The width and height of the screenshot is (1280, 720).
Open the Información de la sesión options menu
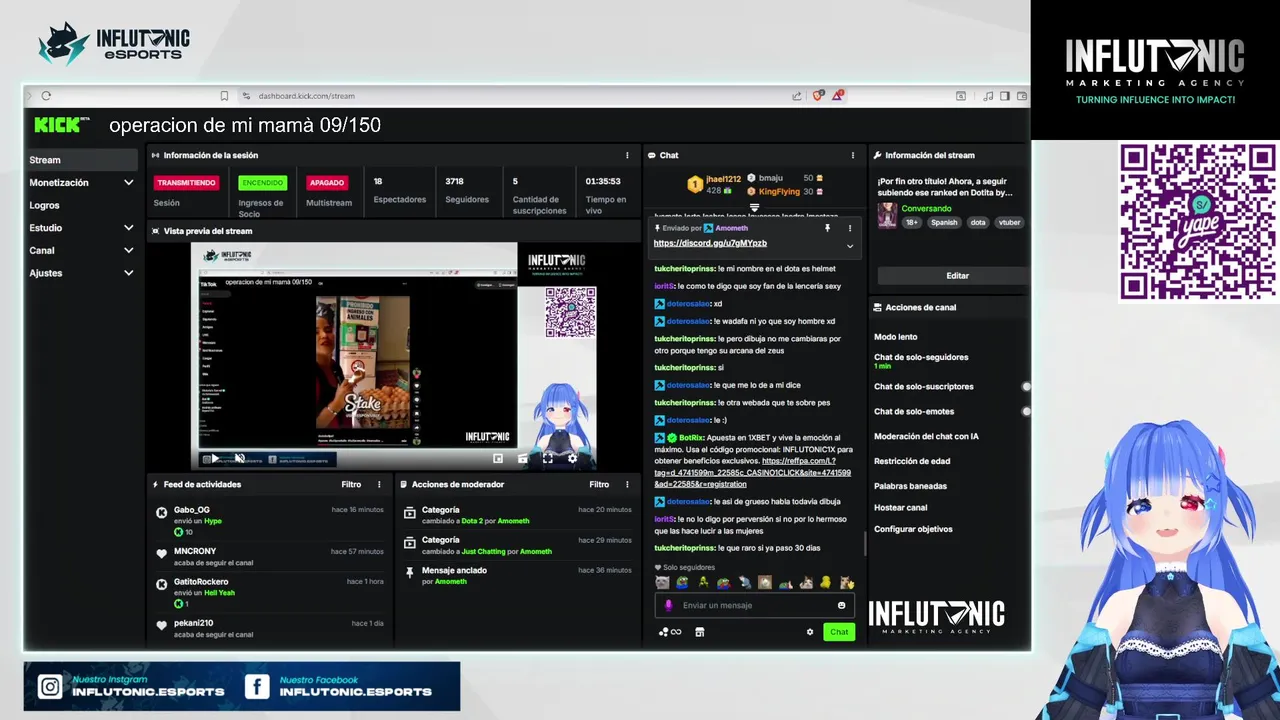pos(627,155)
